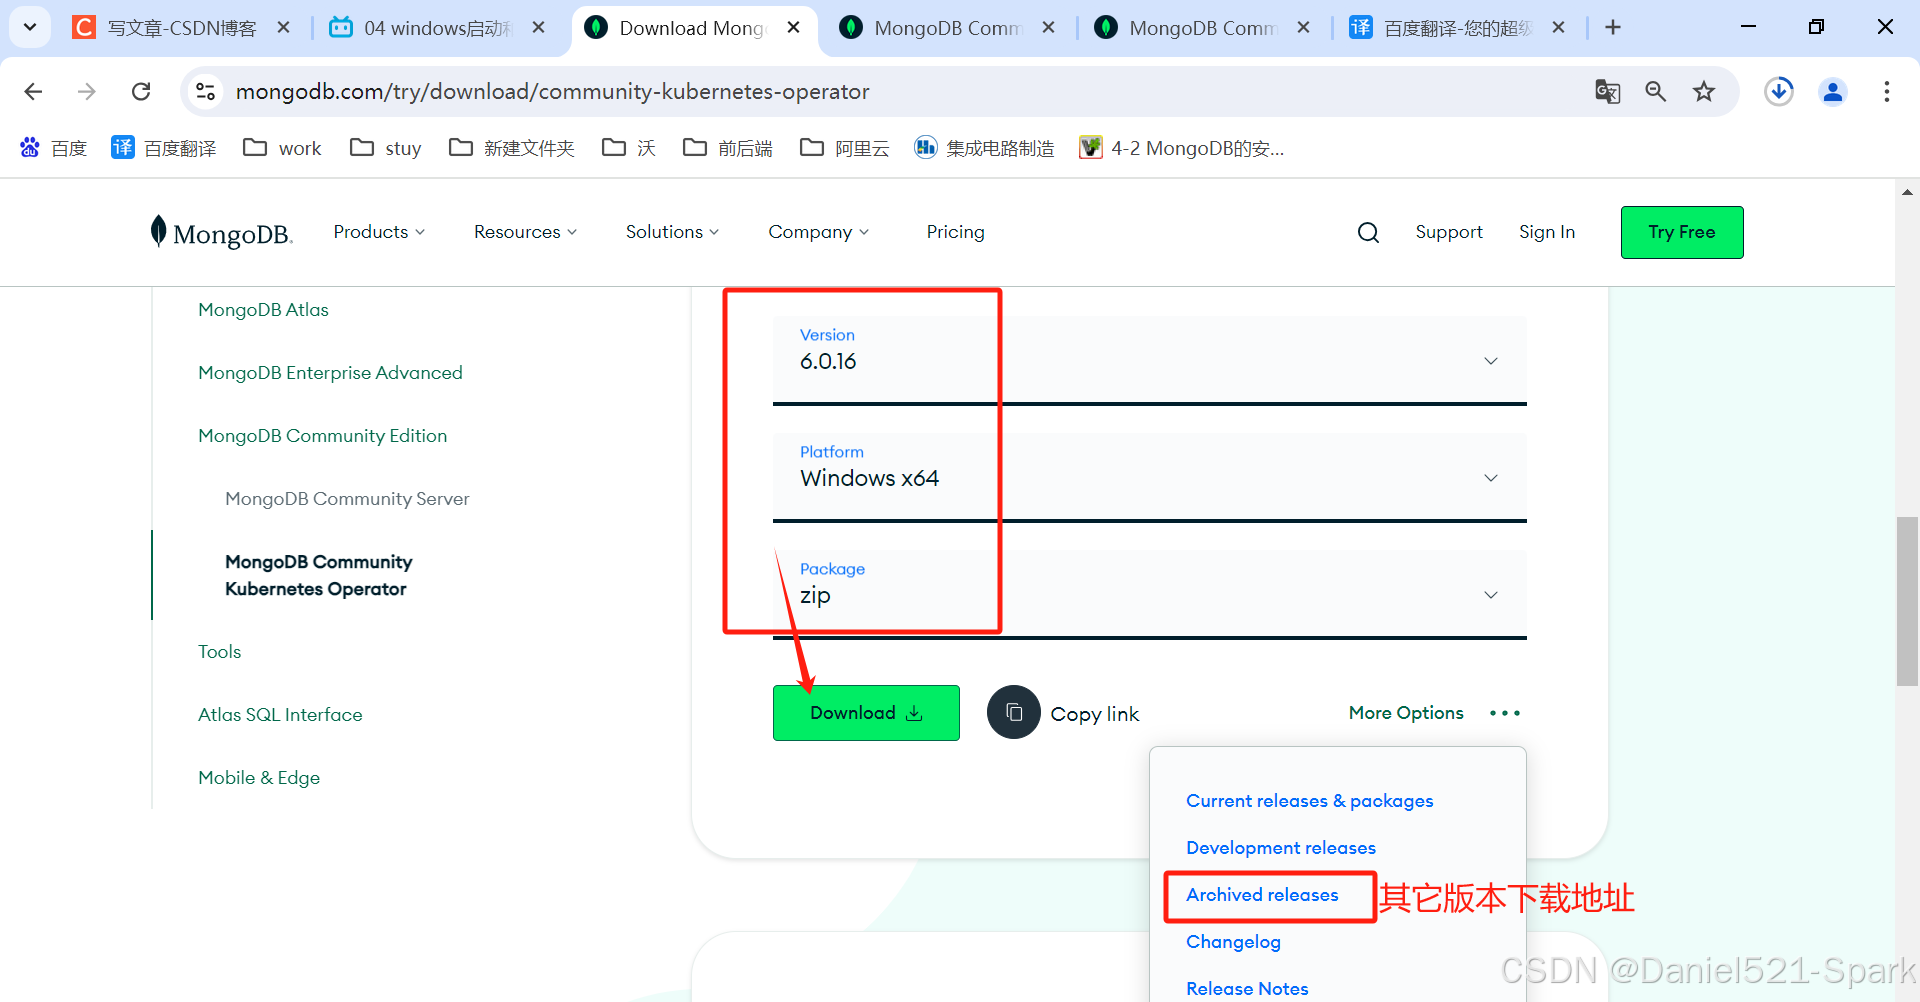Open the 前后端 bookmark folder
The image size is (1920, 1002).
pyautogui.click(x=728, y=148)
